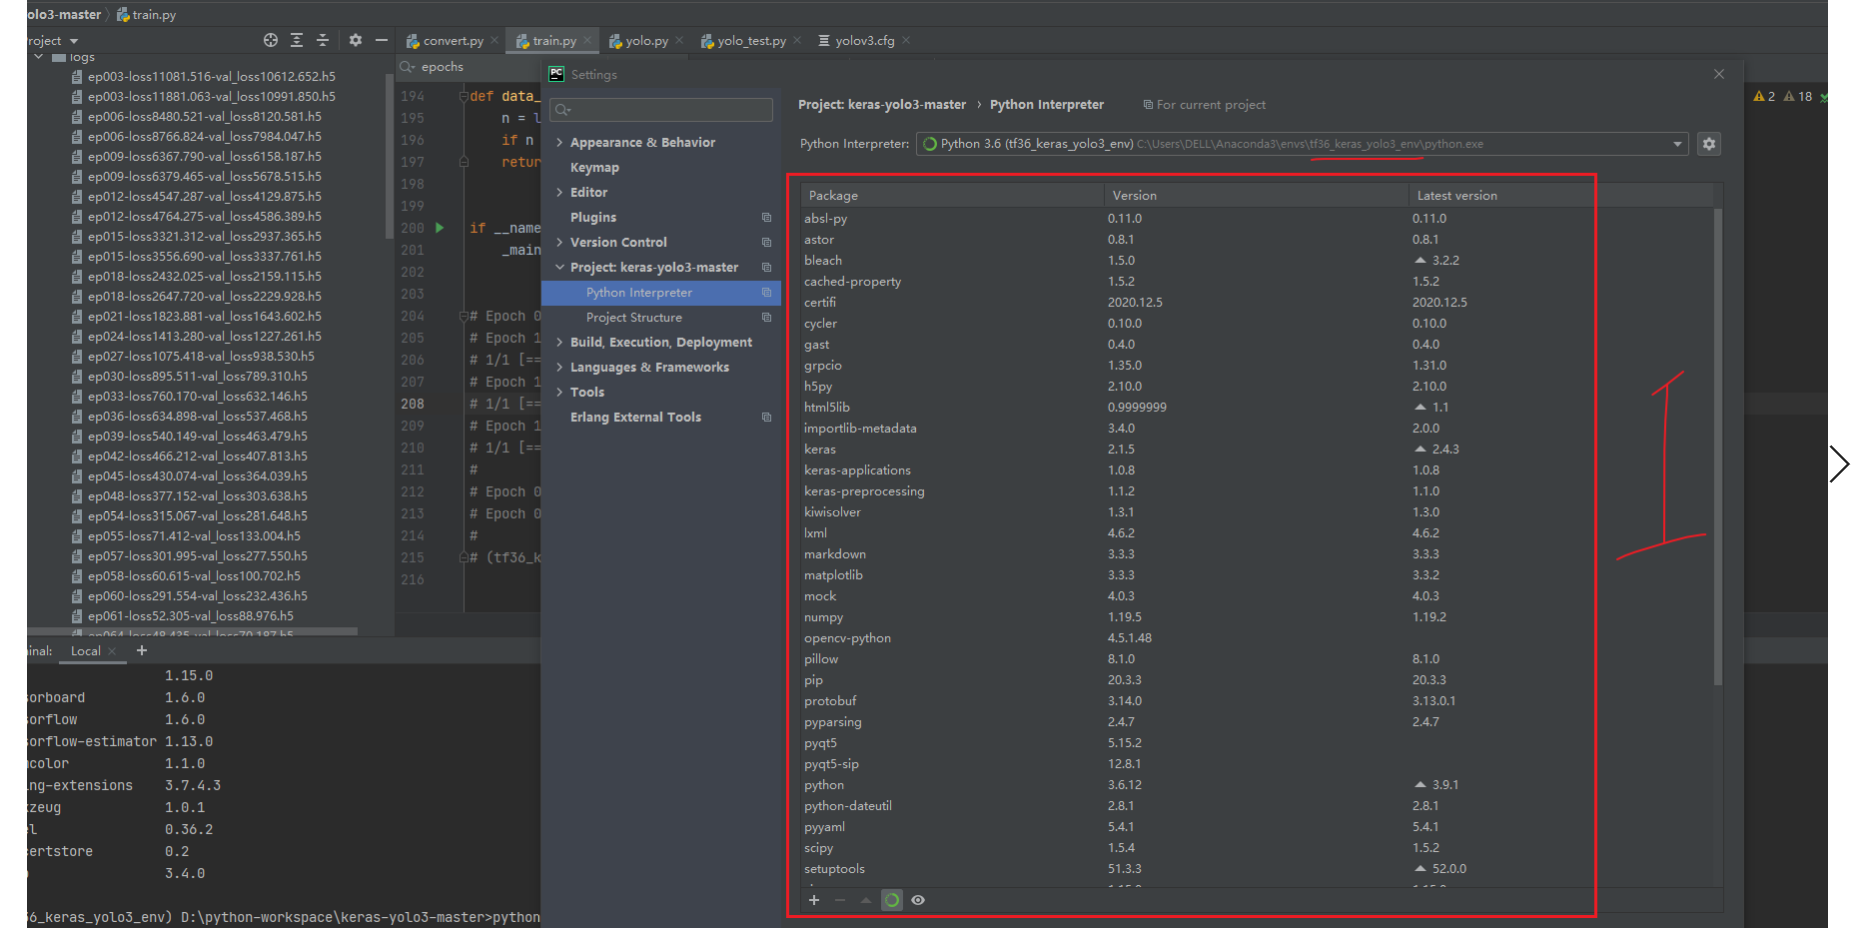Open the Project view dropdown

click(73, 41)
